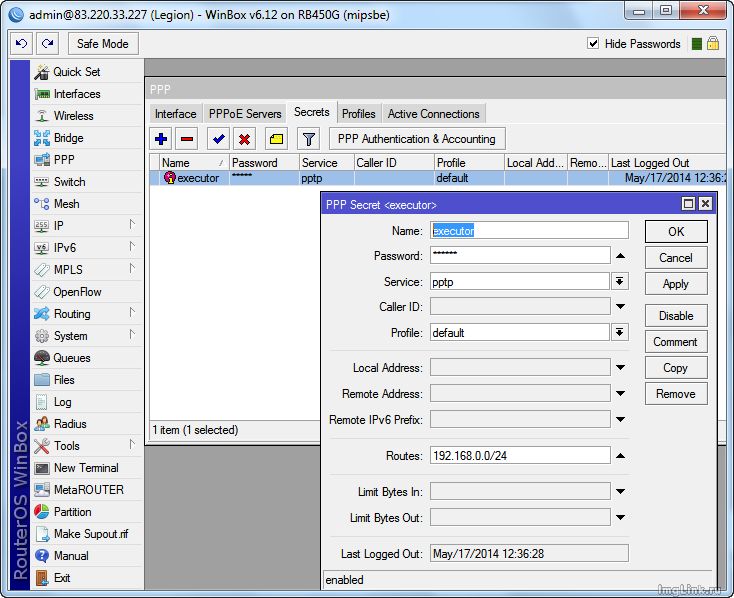Add a comment with yellow note icon
This screenshot has width=734, height=598.
pos(276,139)
